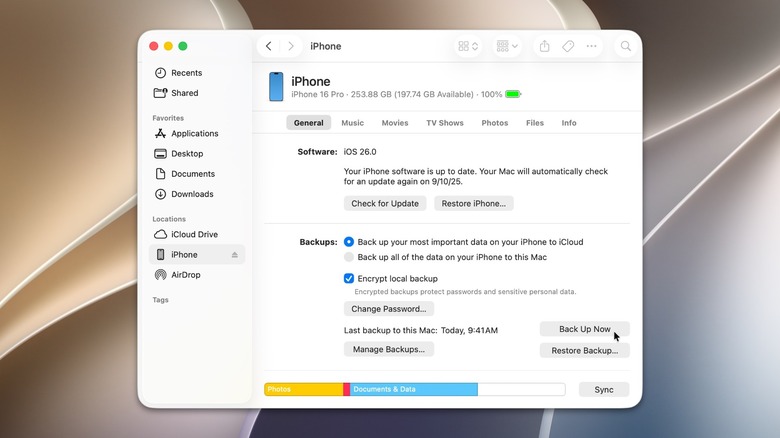Screen dimensions: 780x438
Task: Open iCloud Drive in the sidebar
Action: (197, 234)
